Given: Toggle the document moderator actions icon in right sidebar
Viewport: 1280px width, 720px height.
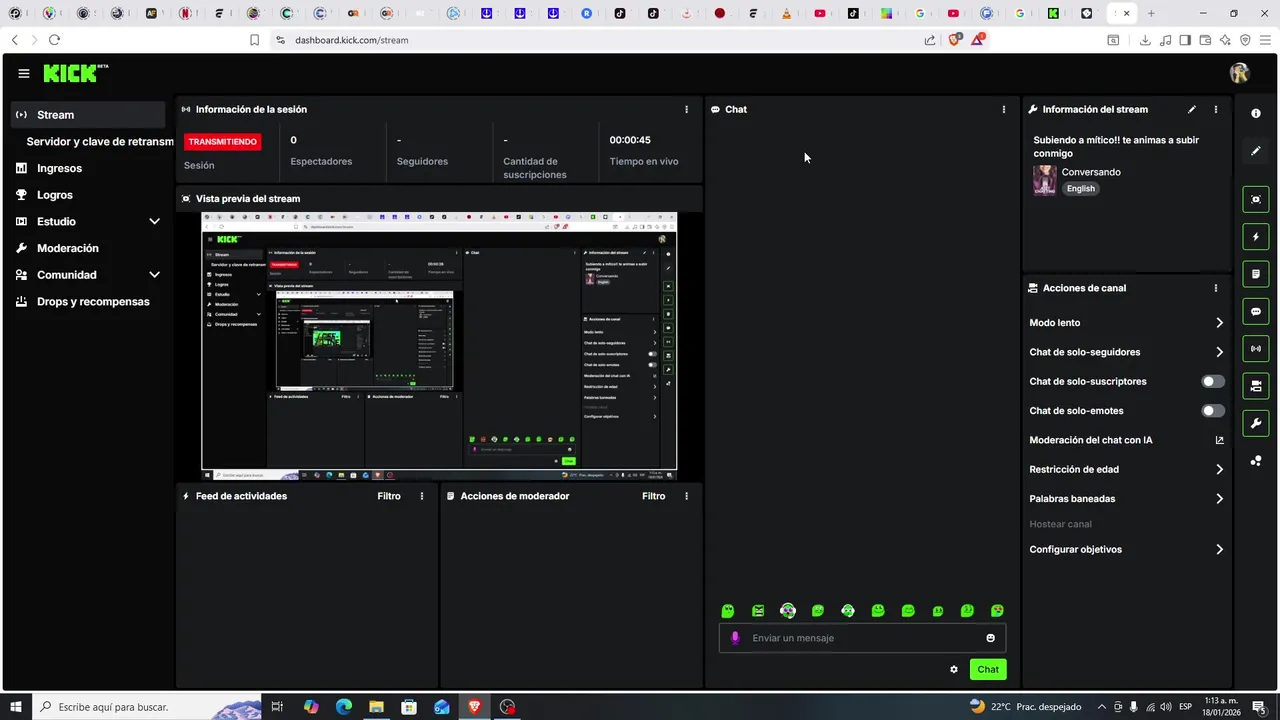Looking at the screenshot, I should click(x=1256, y=274).
